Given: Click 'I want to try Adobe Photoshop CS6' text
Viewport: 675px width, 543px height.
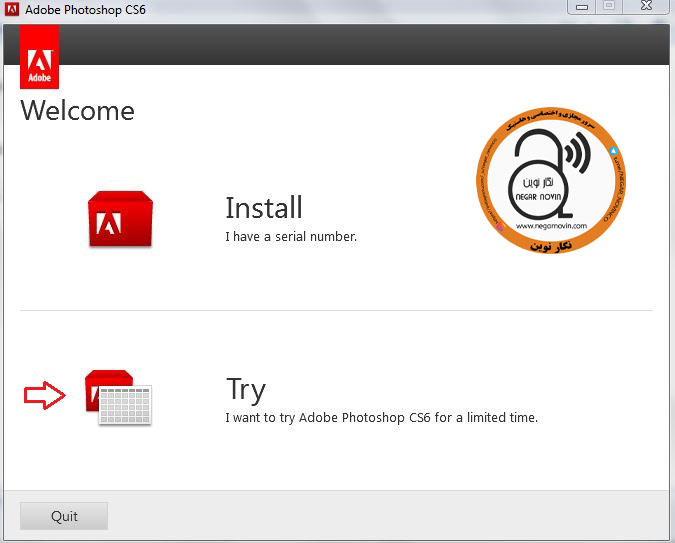Looking at the screenshot, I should coord(328,418).
